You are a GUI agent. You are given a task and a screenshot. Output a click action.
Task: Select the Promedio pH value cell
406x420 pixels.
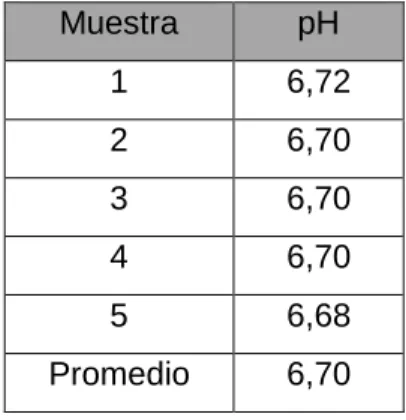coord(319,383)
